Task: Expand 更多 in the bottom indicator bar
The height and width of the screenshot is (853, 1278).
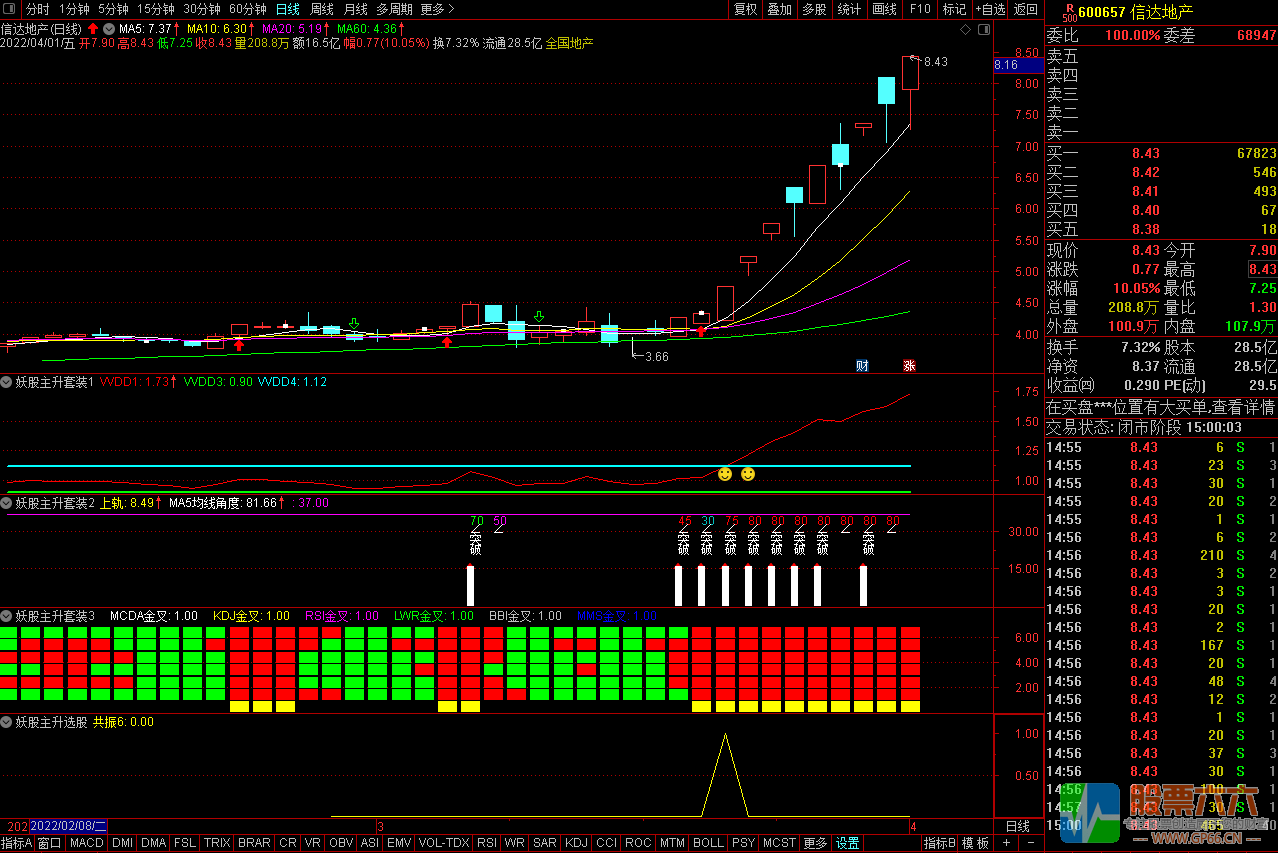Action: pos(815,843)
